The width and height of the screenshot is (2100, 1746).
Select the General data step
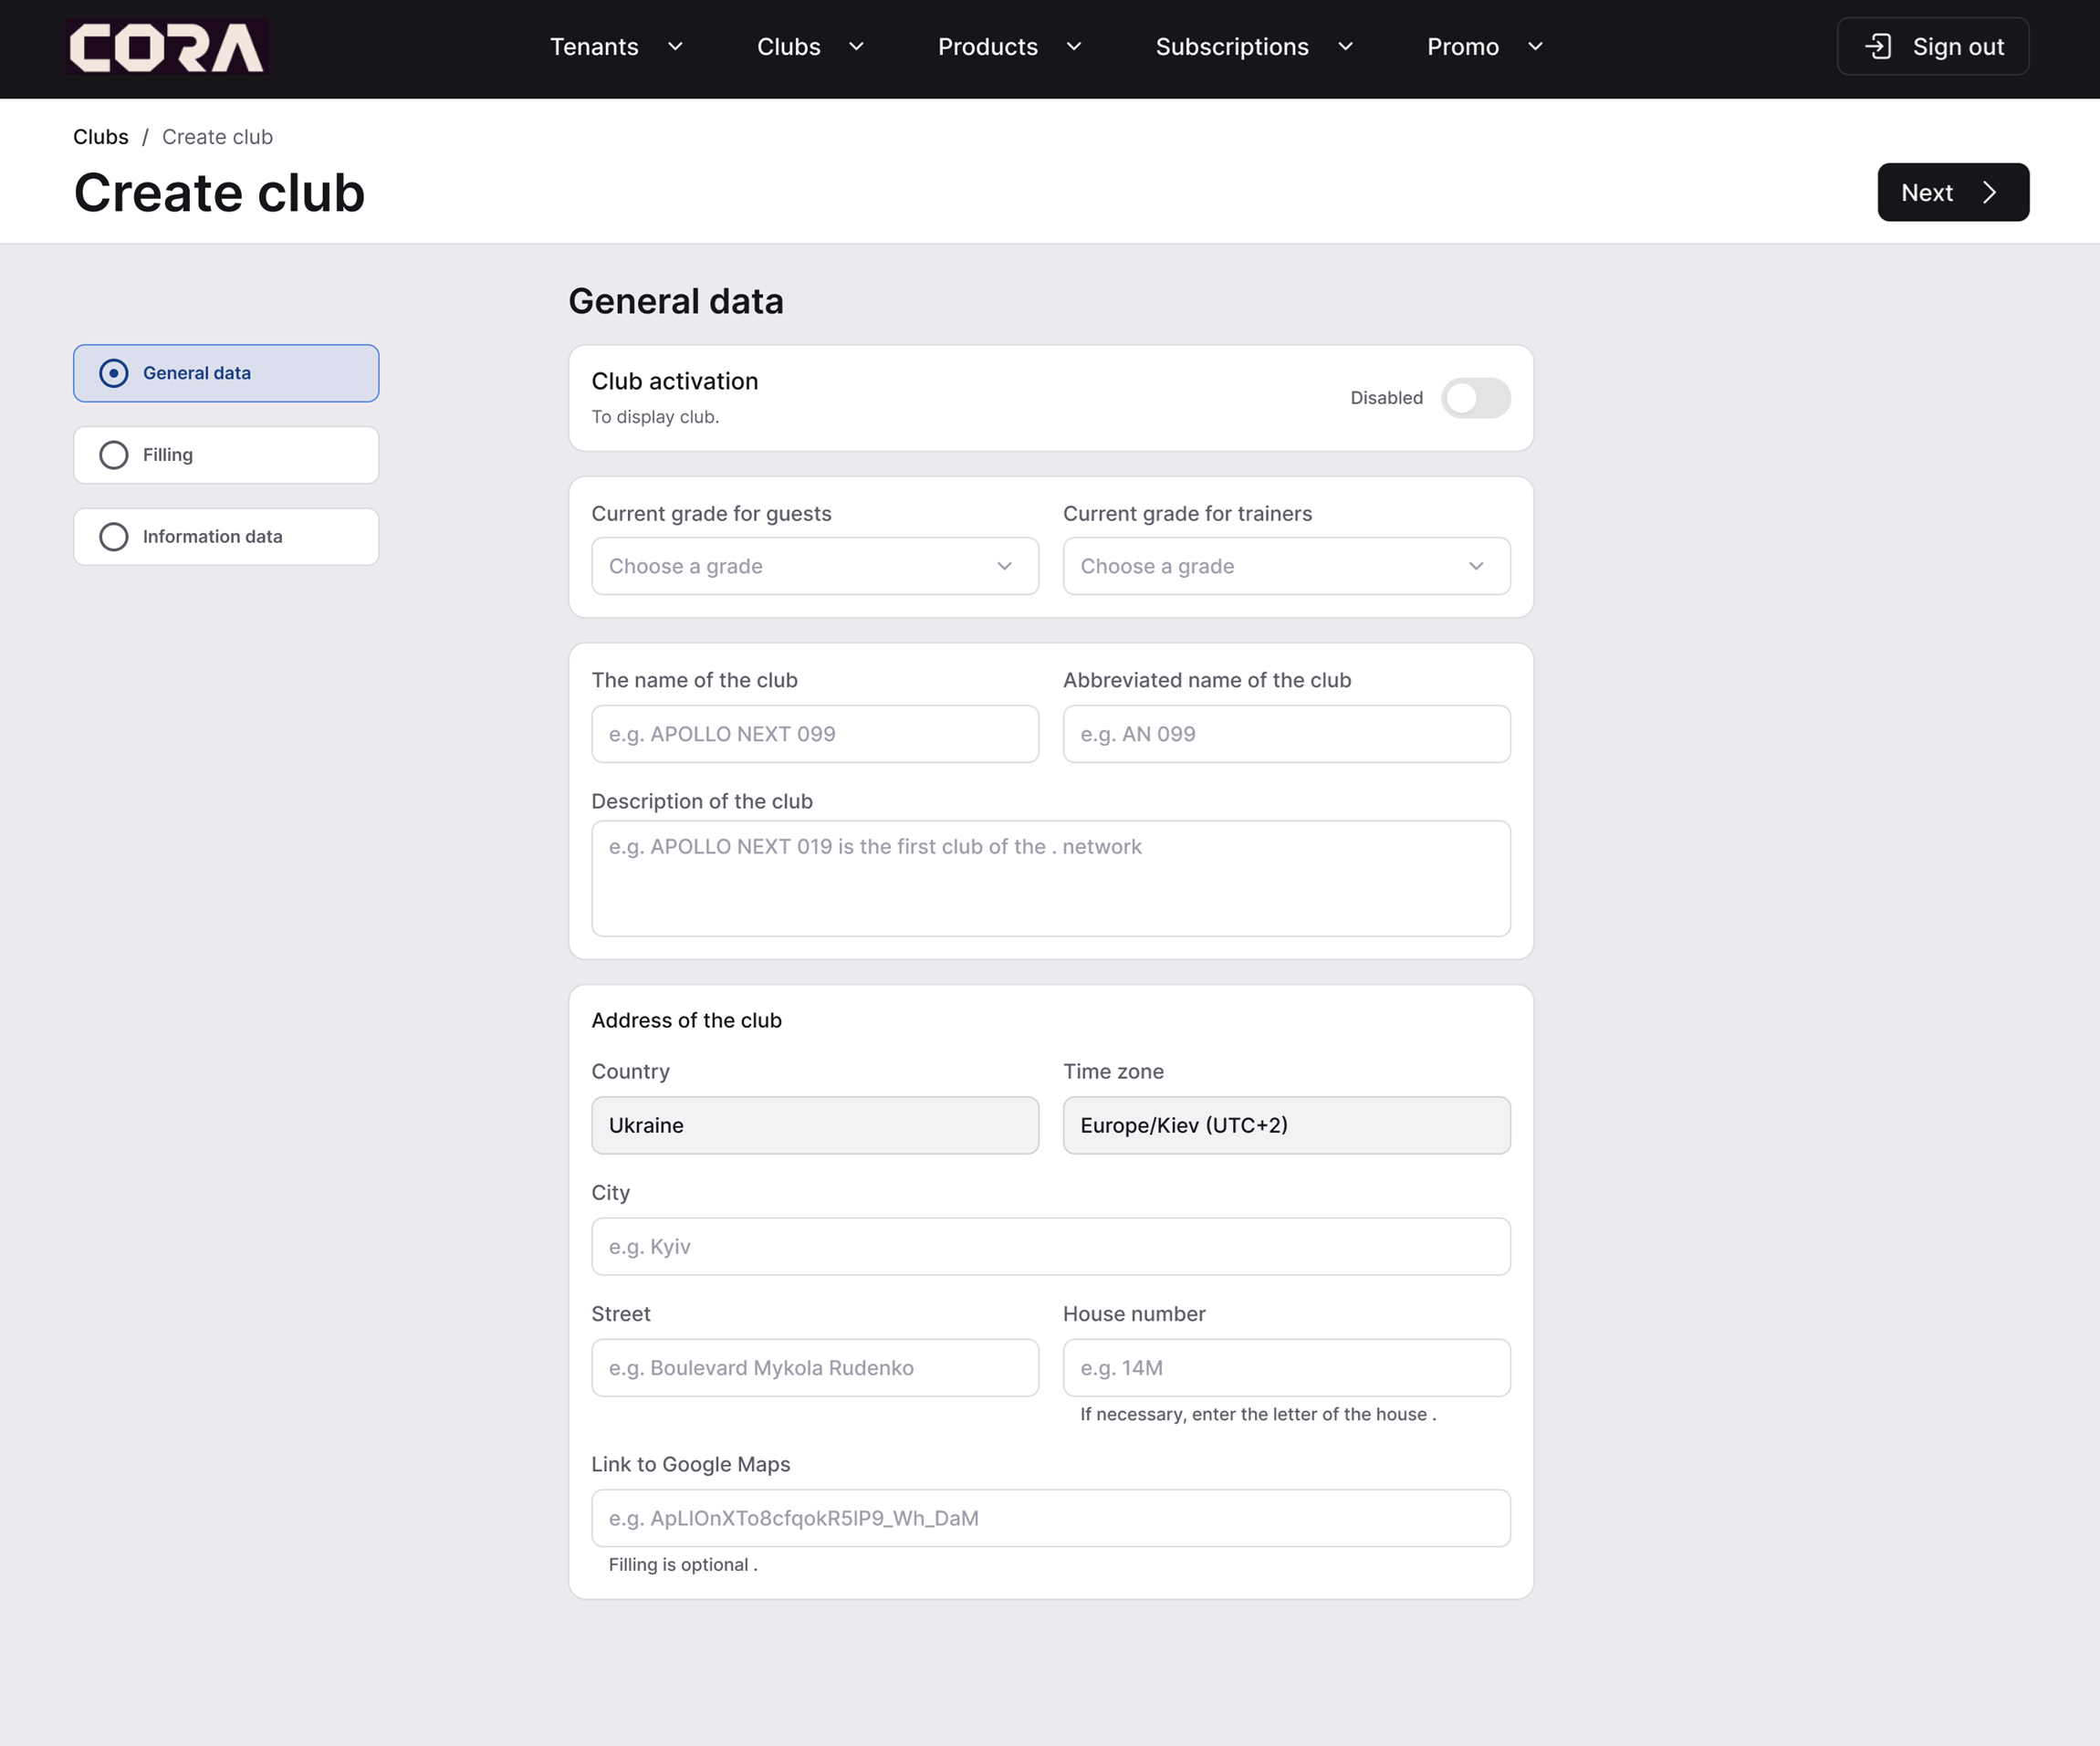[x=226, y=373]
